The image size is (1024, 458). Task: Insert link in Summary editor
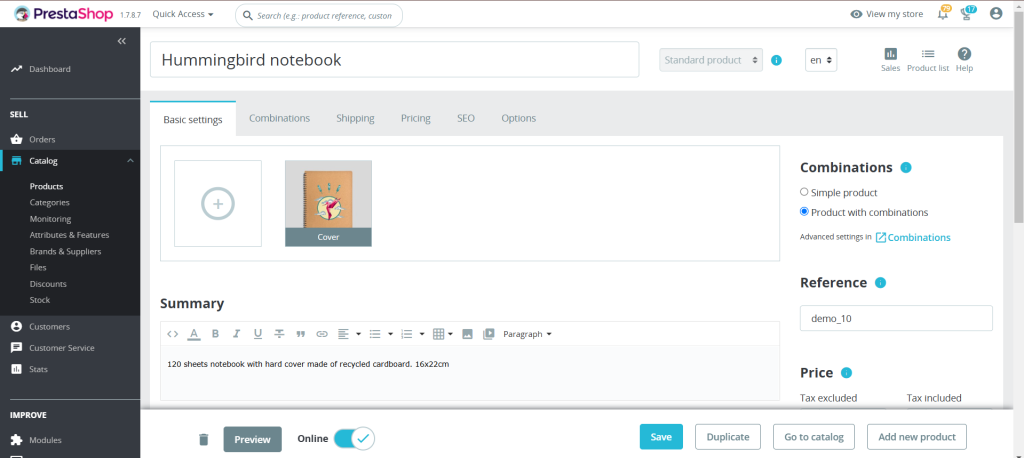(x=322, y=334)
